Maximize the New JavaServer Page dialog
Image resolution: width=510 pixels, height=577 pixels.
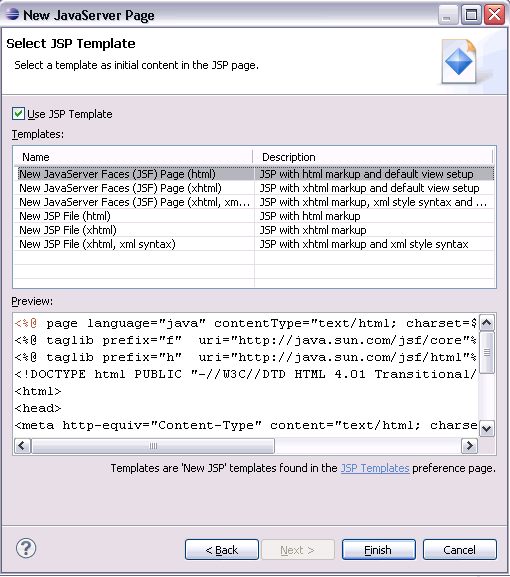pyautogui.click(x=471, y=15)
